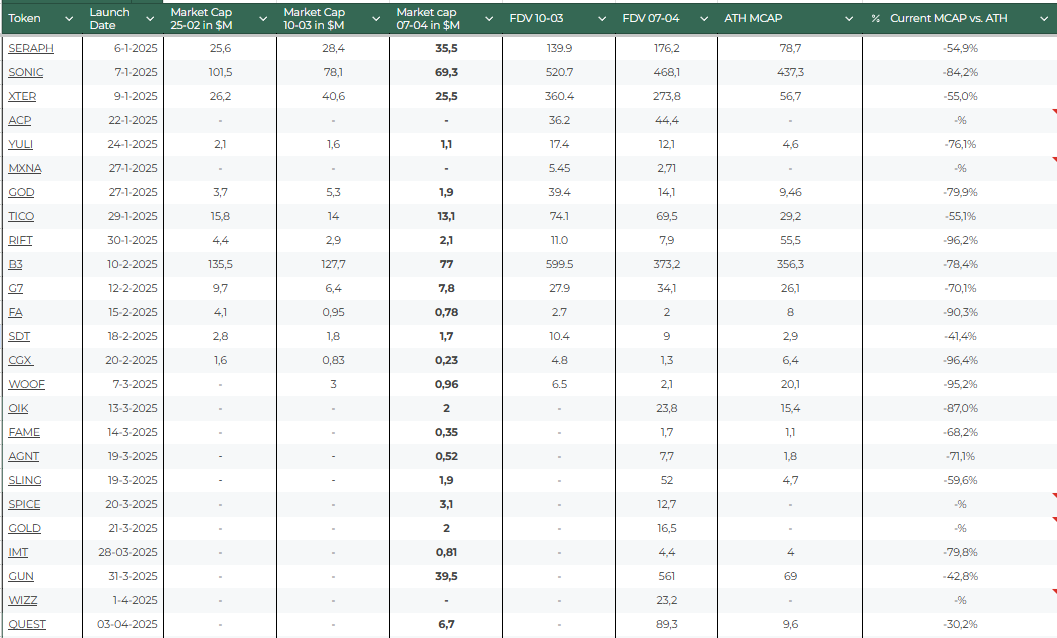Select SONIC ATH MCAP 437,3 cell
Viewport: 1057px width, 638px height.
pyautogui.click(x=790, y=72)
